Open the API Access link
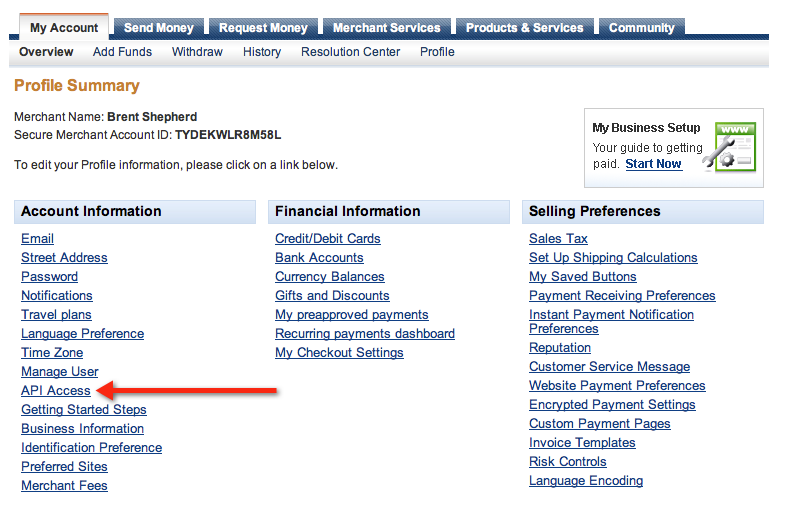The image size is (787, 523). (56, 391)
